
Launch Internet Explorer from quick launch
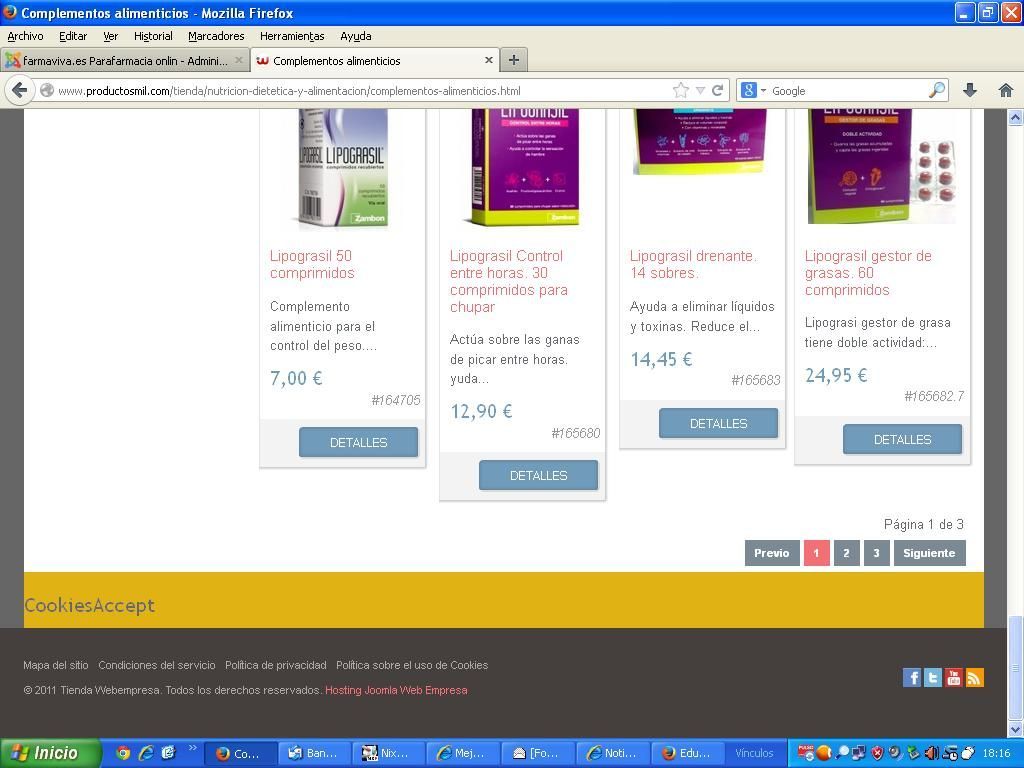pos(146,753)
